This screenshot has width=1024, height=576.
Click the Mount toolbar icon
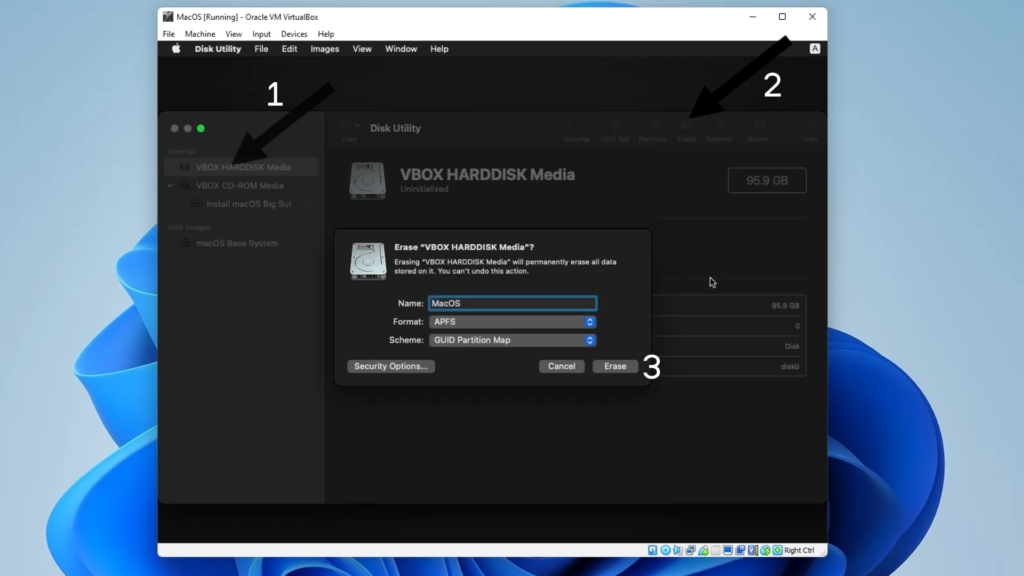pyautogui.click(x=758, y=125)
